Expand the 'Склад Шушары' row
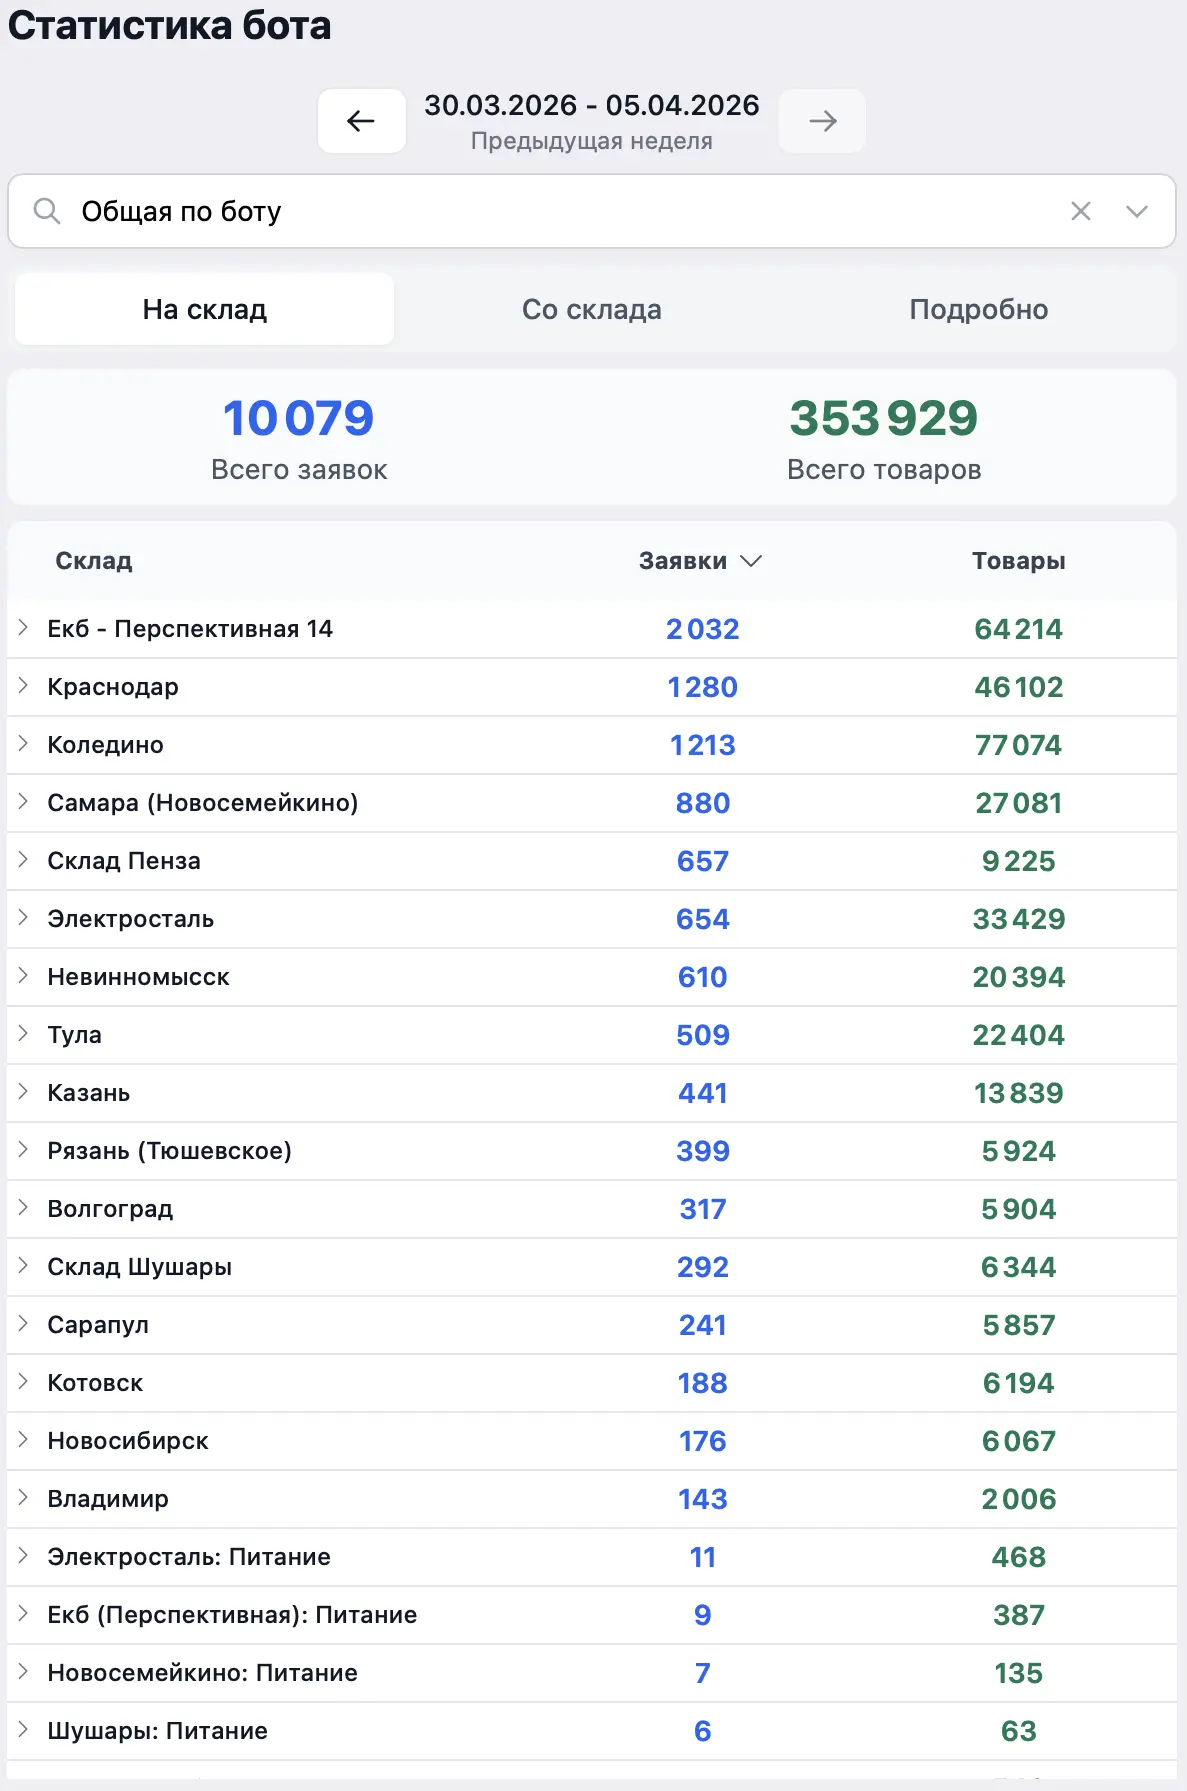Image resolution: width=1187 pixels, height=1791 pixels. (23, 1266)
